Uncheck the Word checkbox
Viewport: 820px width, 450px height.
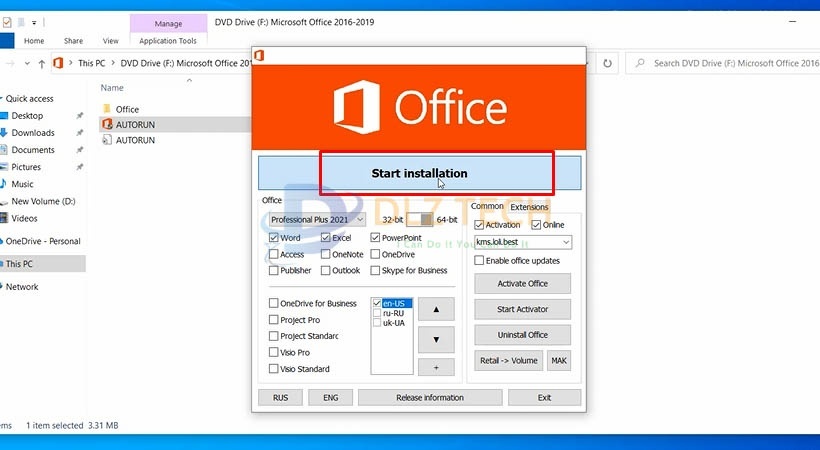[x=274, y=238]
